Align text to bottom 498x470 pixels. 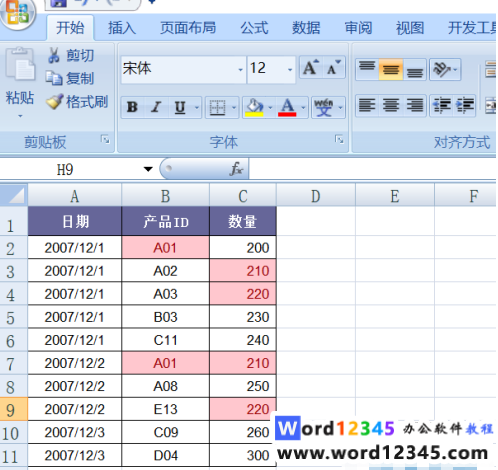click(415, 69)
